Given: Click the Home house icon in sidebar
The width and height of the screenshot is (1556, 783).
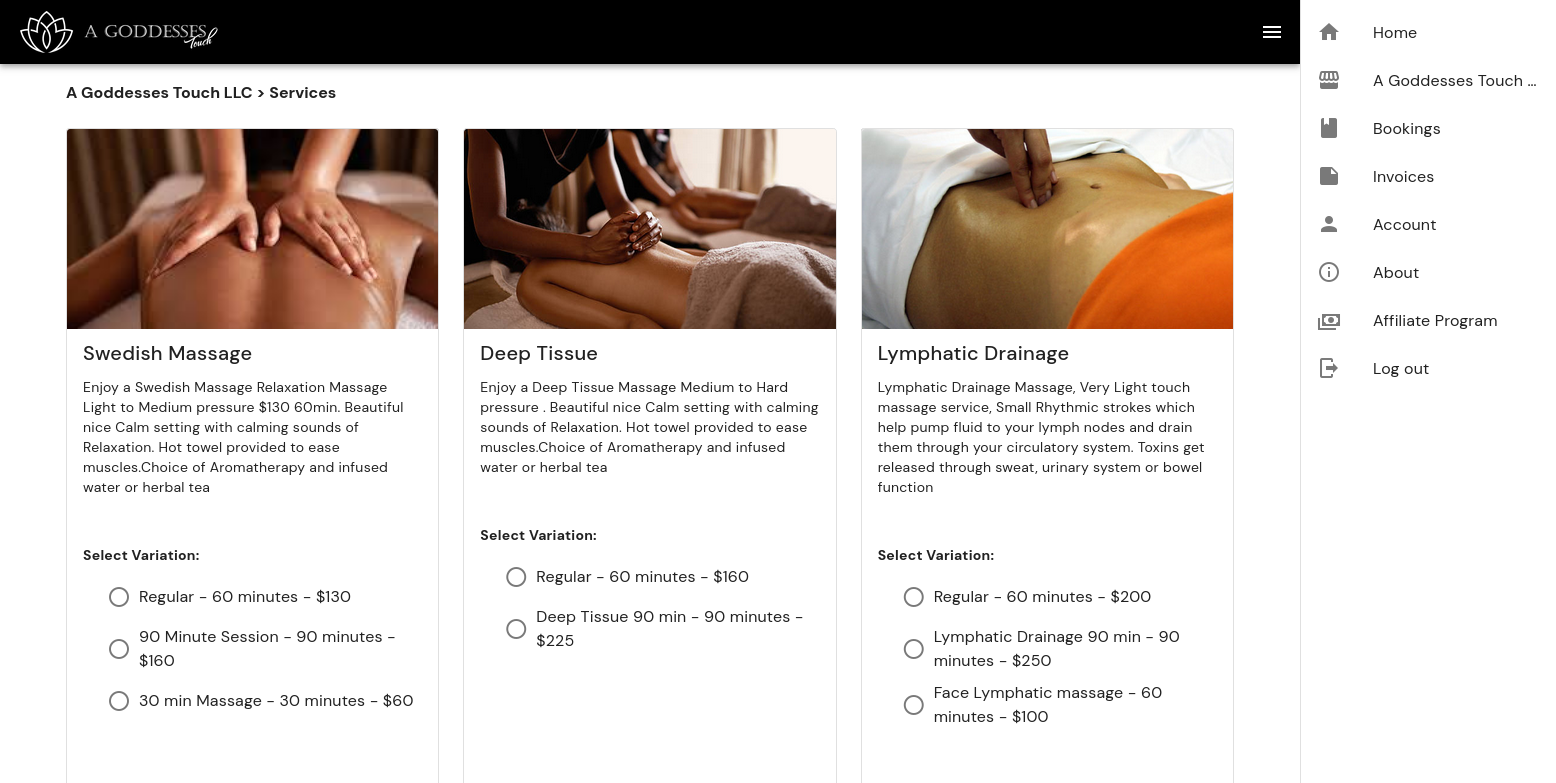Looking at the screenshot, I should 1329,32.
